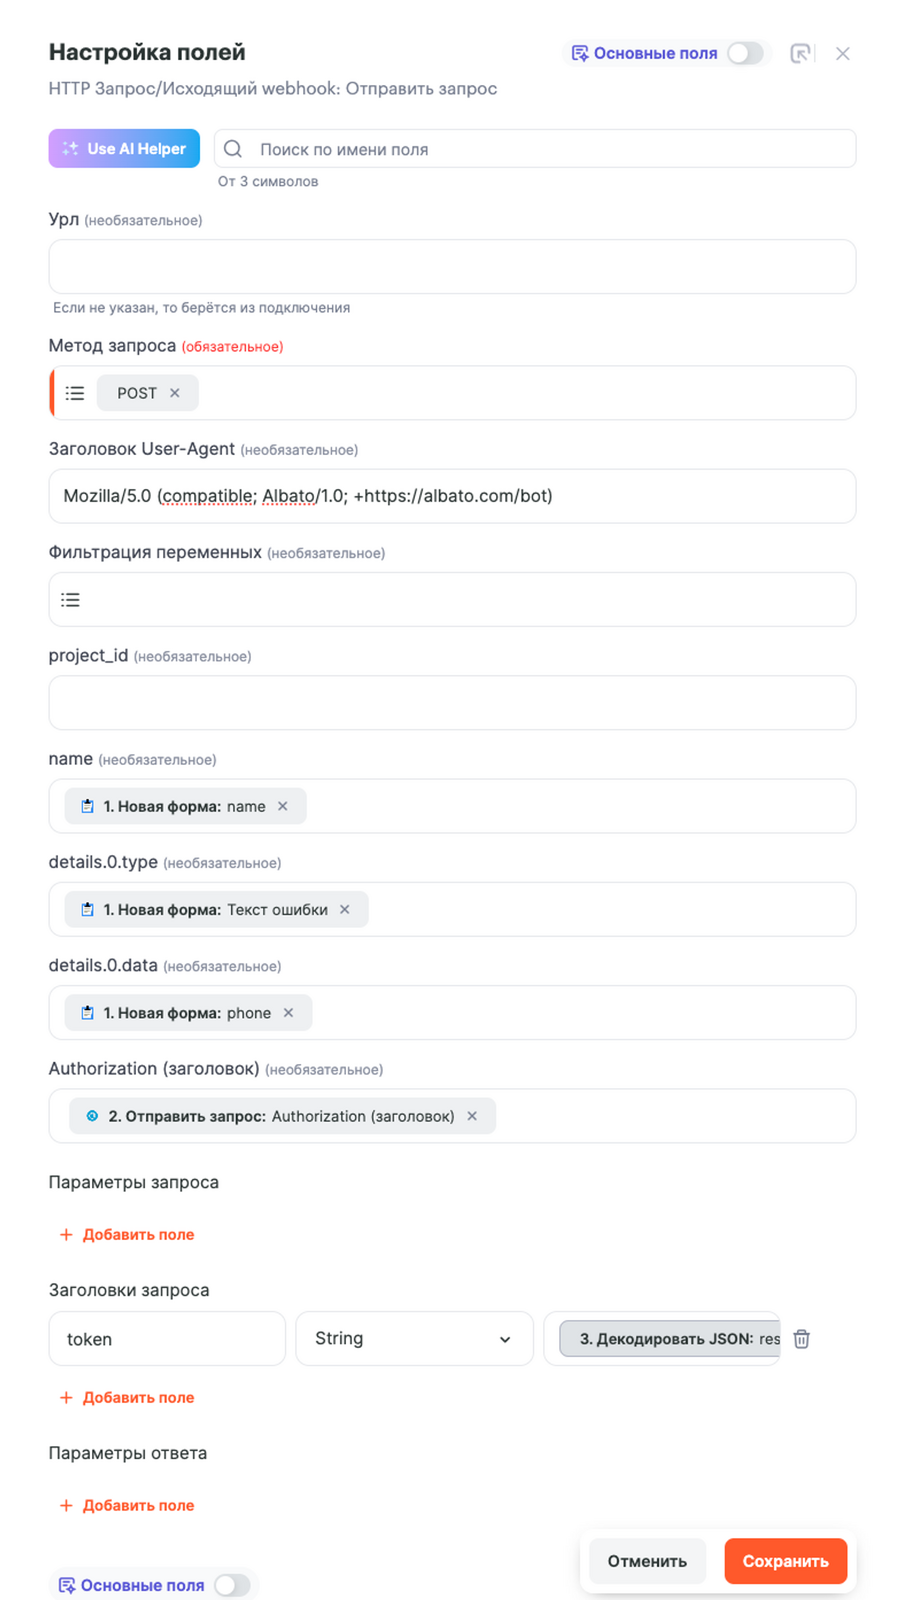Remove the Authorization (заголовок) variable tag
Image resolution: width=900 pixels, height=1600 pixels.
click(x=472, y=1116)
